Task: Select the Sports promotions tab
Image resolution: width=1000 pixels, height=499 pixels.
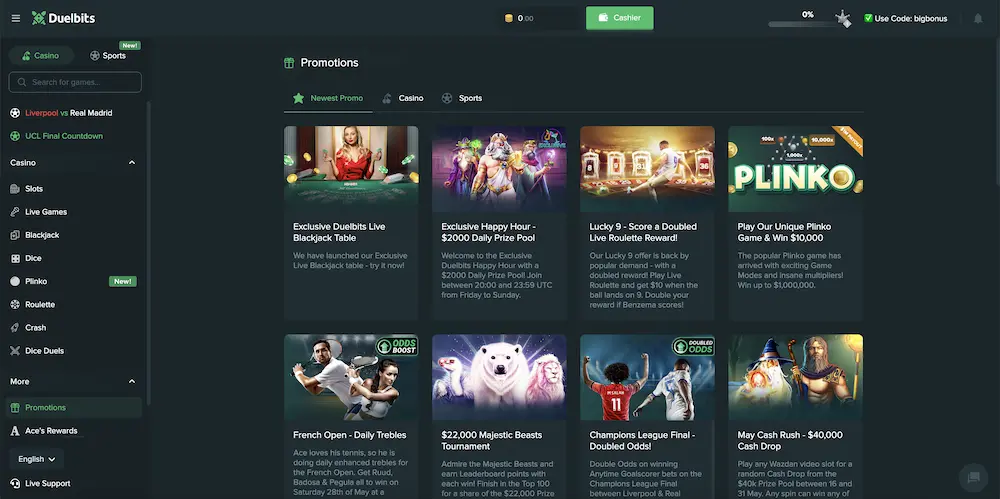Action: click(x=462, y=98)
